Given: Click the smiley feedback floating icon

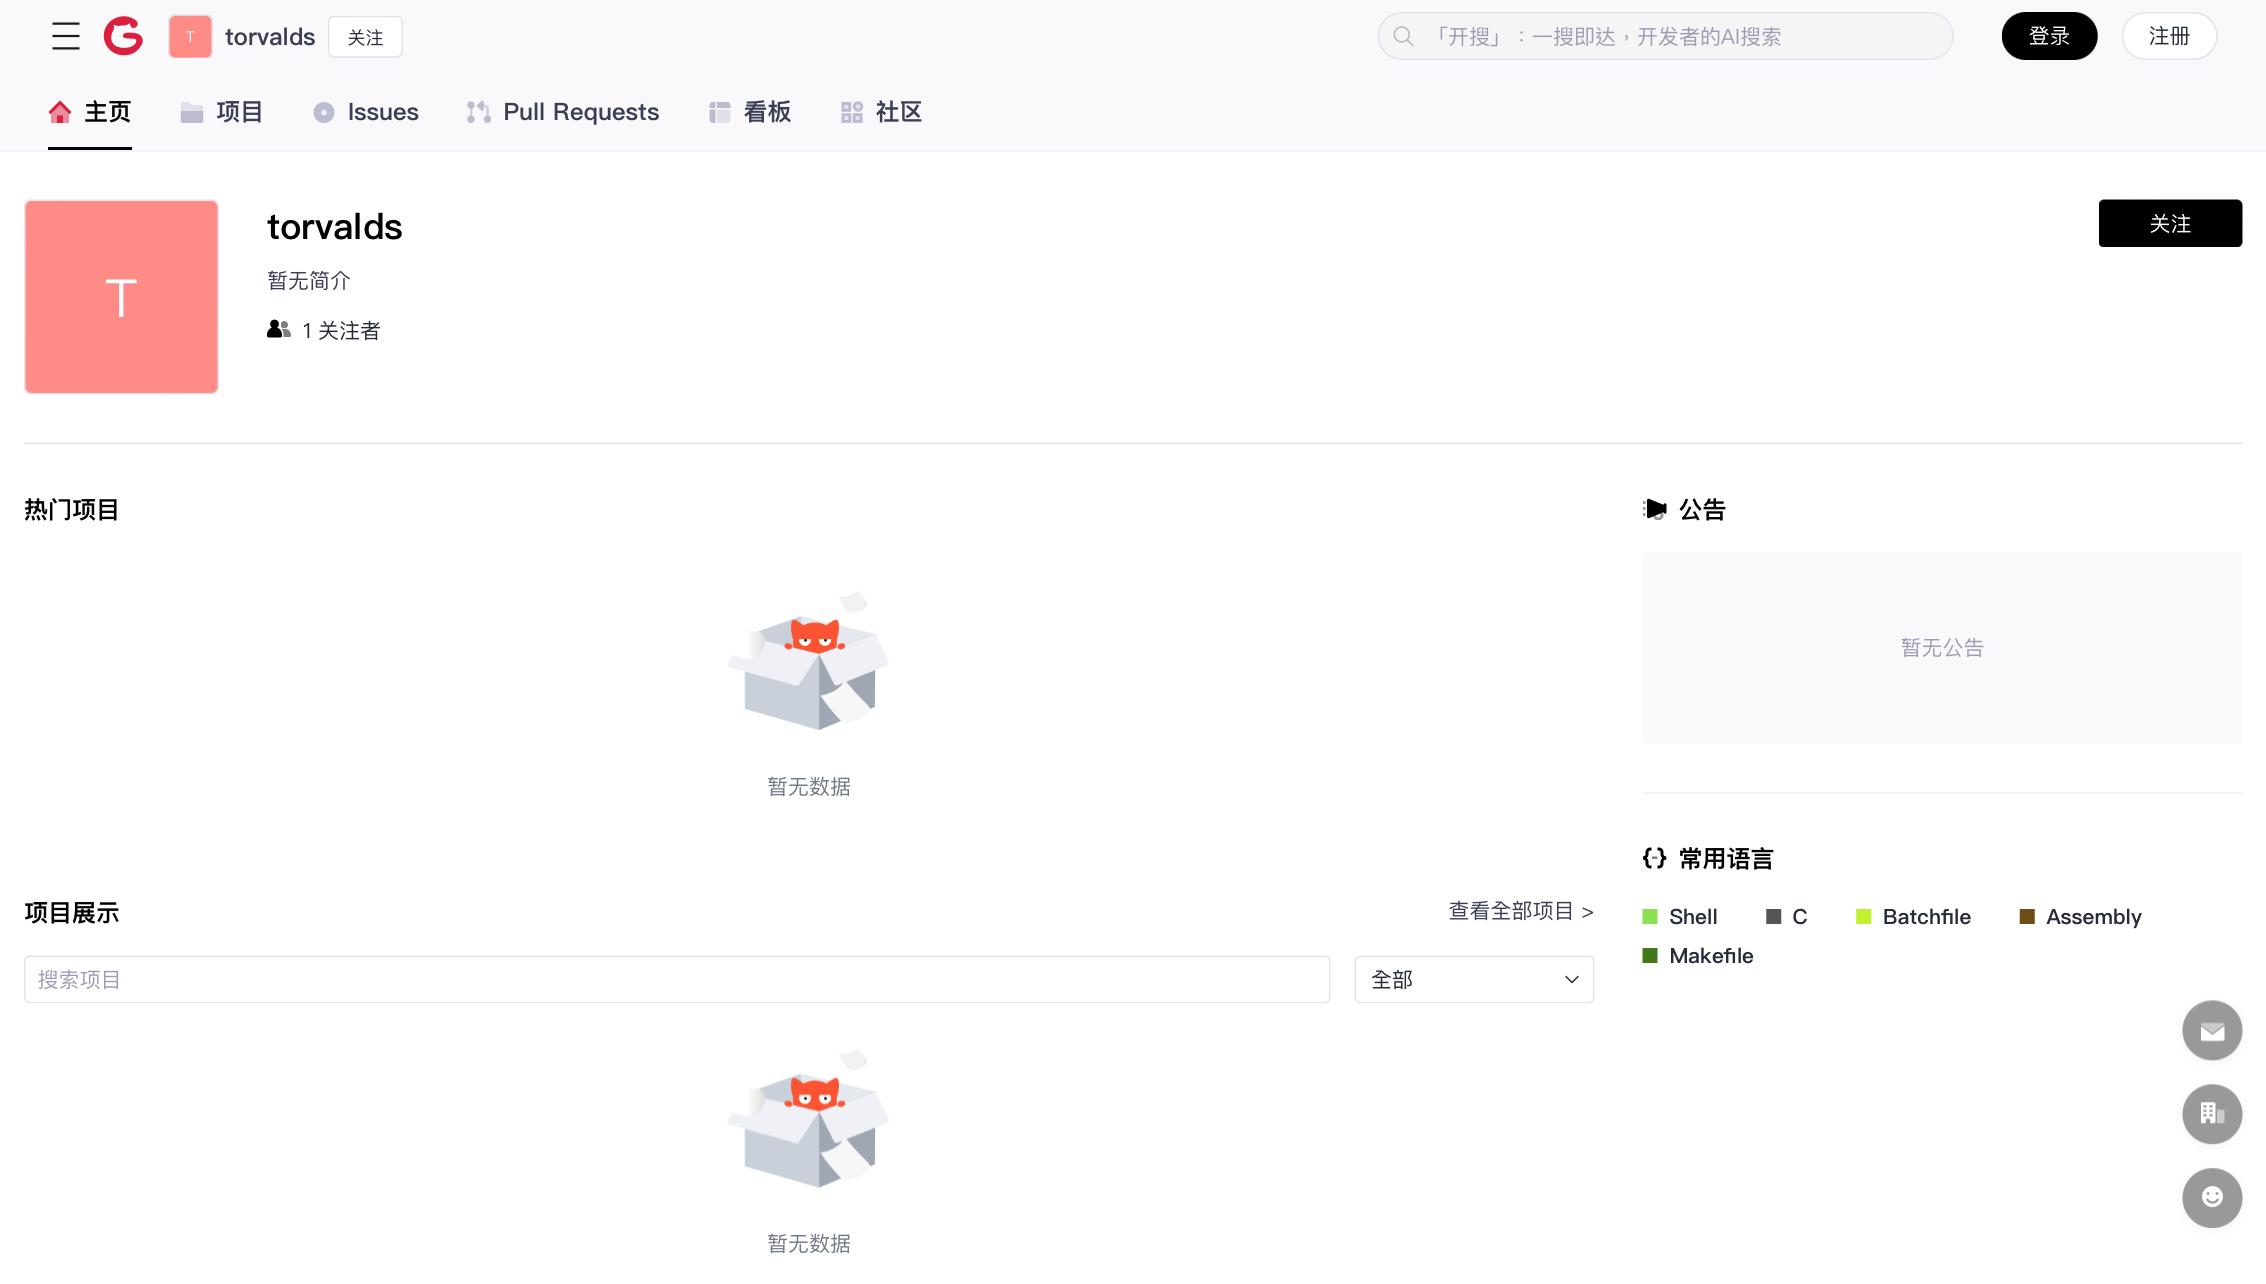Looking at the screenshot, I should (2212, 1197).
